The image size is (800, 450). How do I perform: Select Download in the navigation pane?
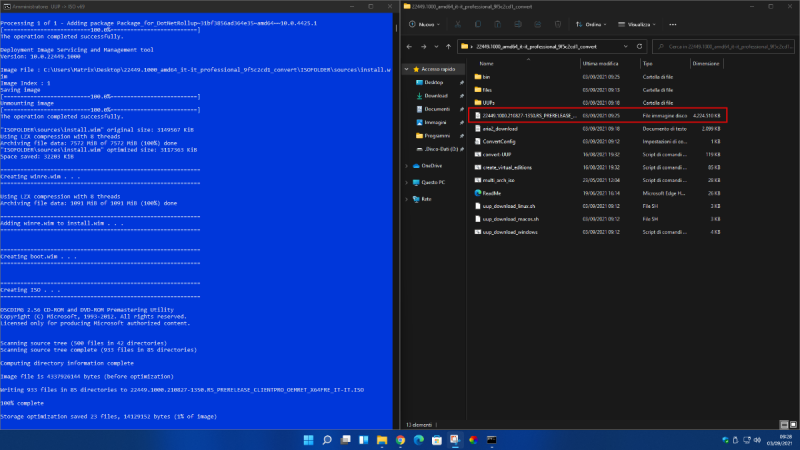click(435, 95)
